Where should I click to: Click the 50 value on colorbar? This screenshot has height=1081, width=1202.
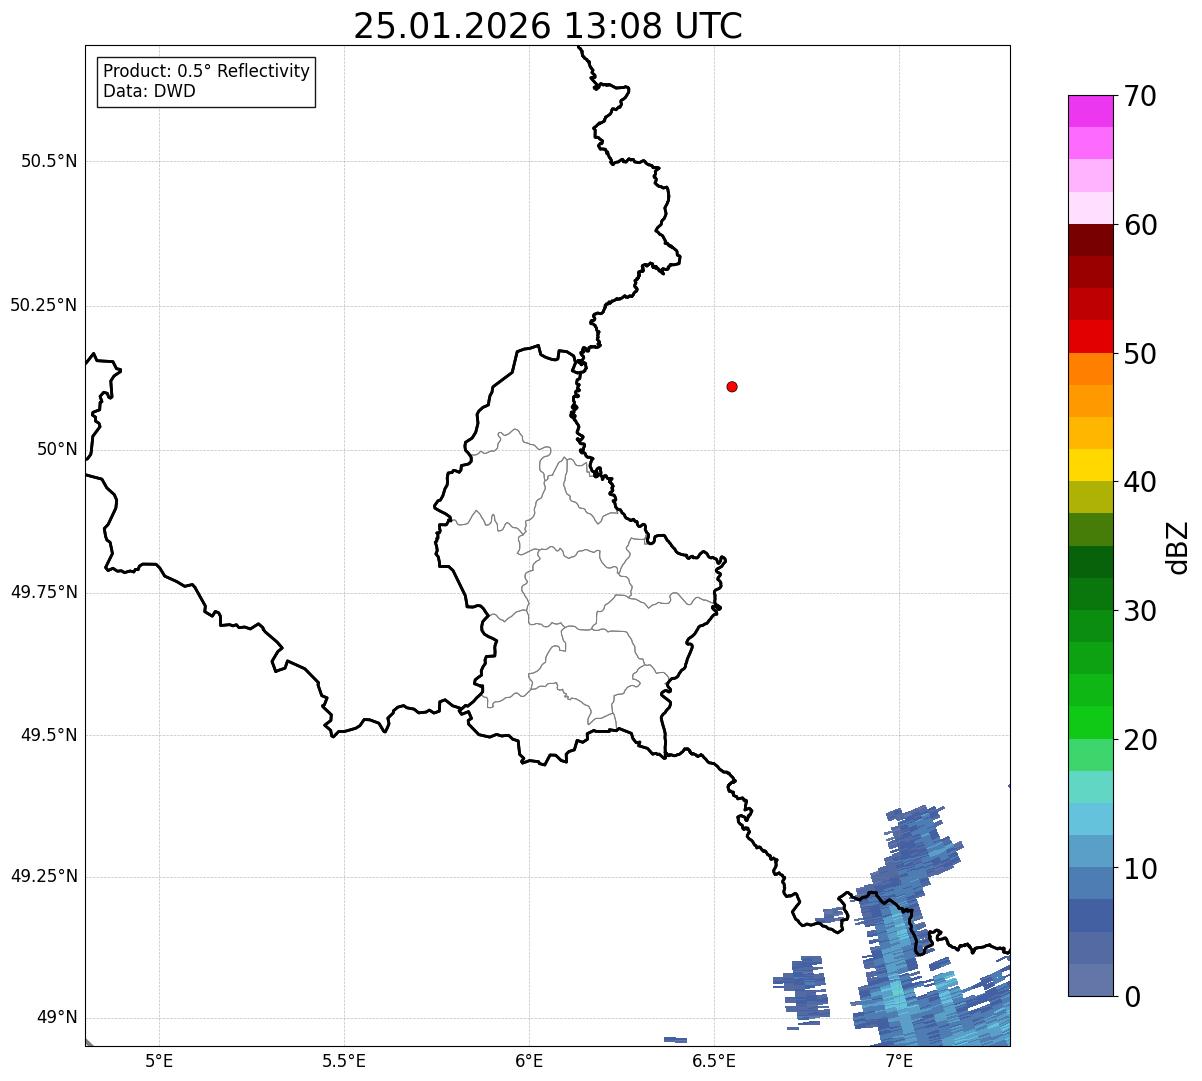(1140, 354)
